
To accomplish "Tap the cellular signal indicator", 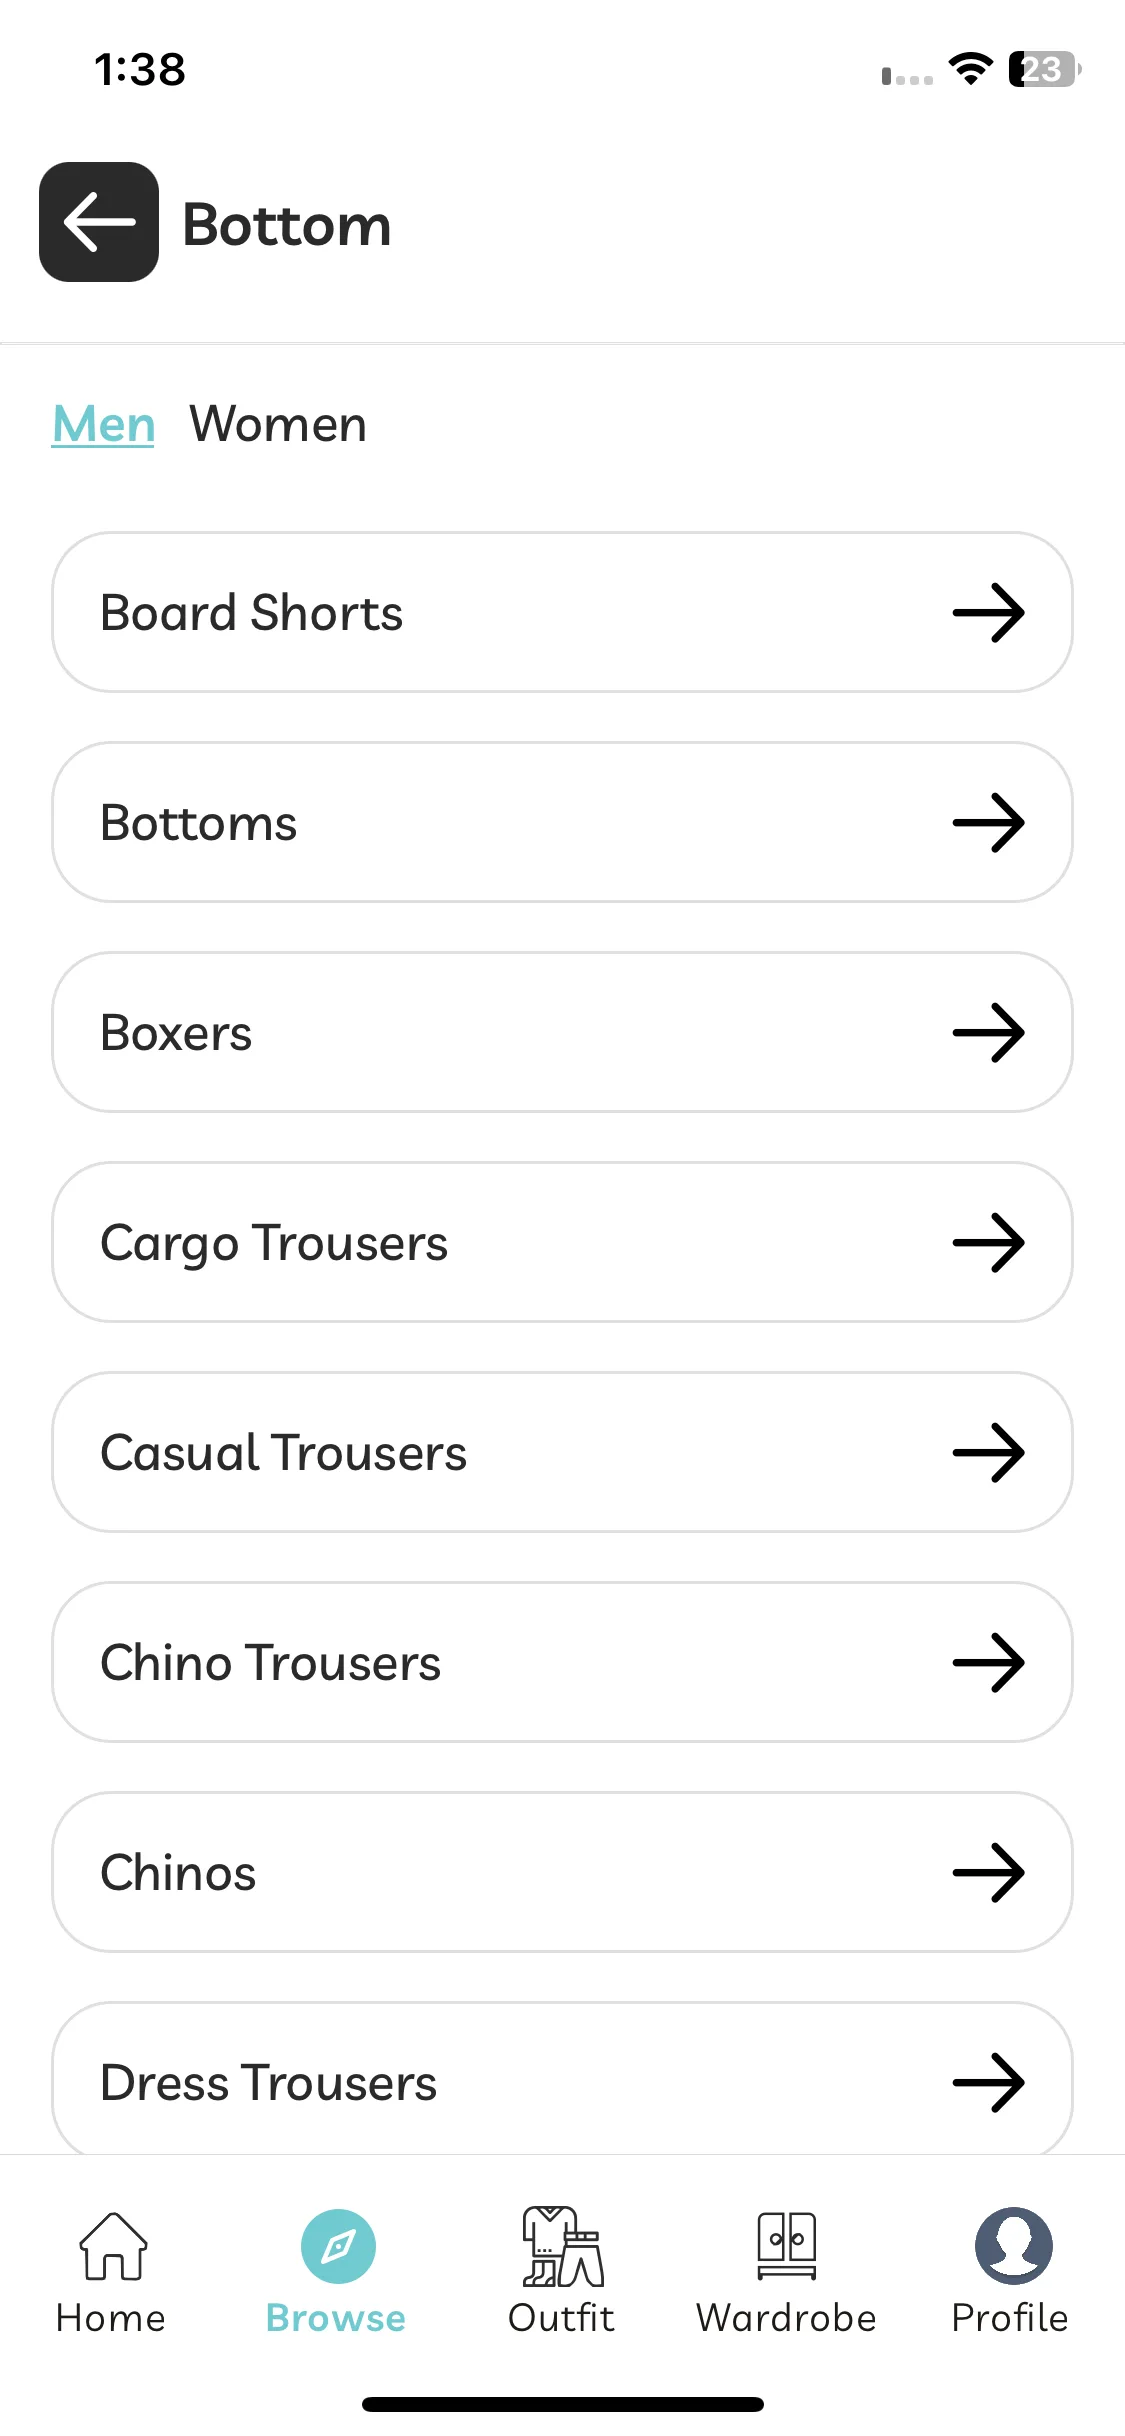I will tap(907, 77).
